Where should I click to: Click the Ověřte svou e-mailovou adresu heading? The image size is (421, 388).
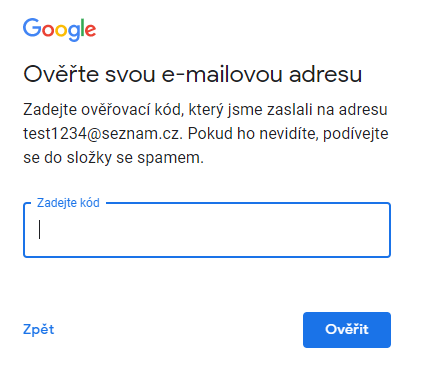[x=193, y=74]
